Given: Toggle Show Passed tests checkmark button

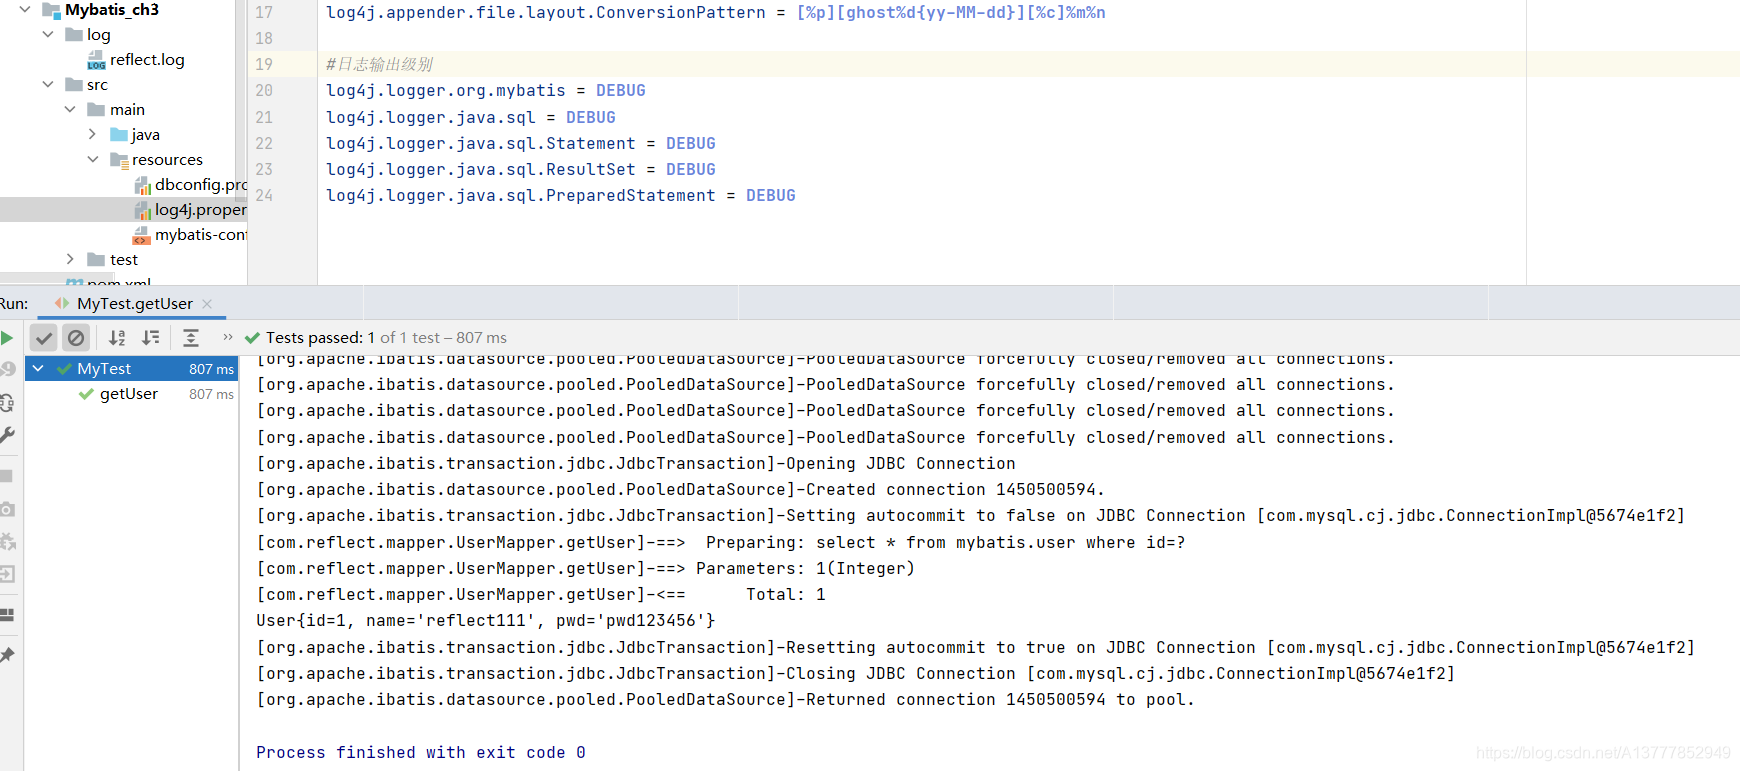Looking at the screenshot, I should tap(44, 338).
